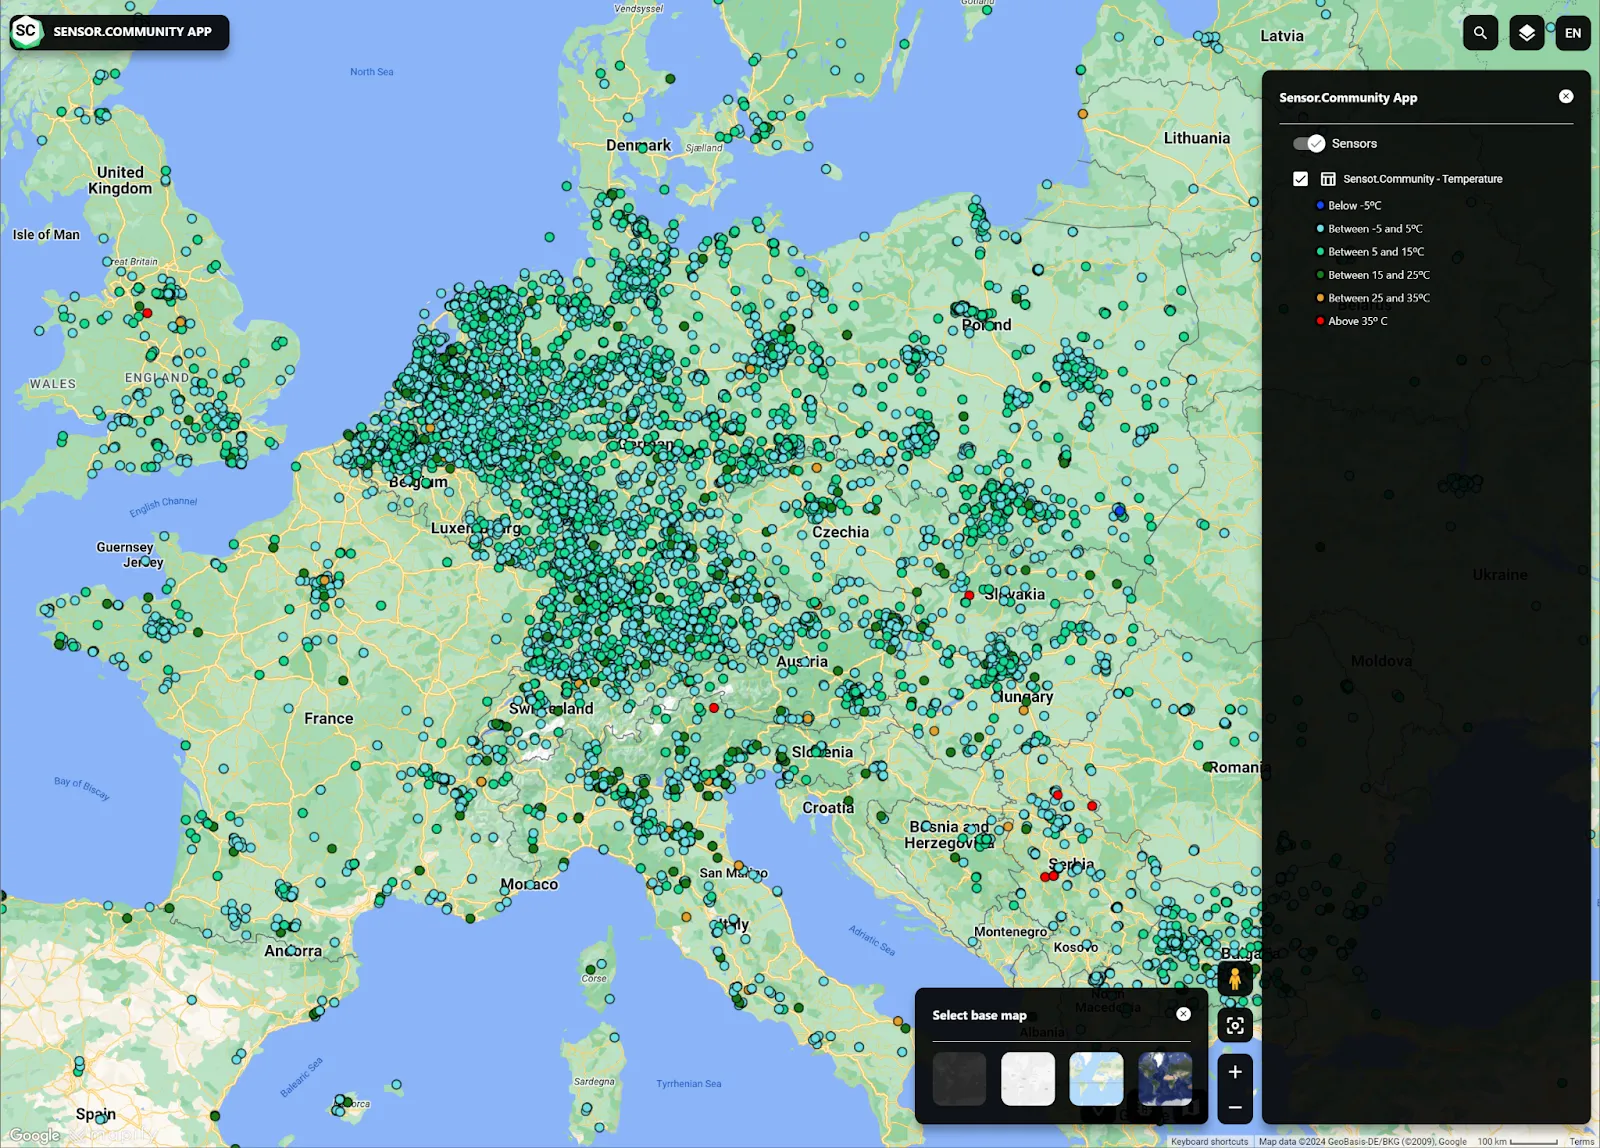Screen dimensions: 1600x1148
Task: Click the Tyrrhenian Sea label
Action: tap(688, 1084)
